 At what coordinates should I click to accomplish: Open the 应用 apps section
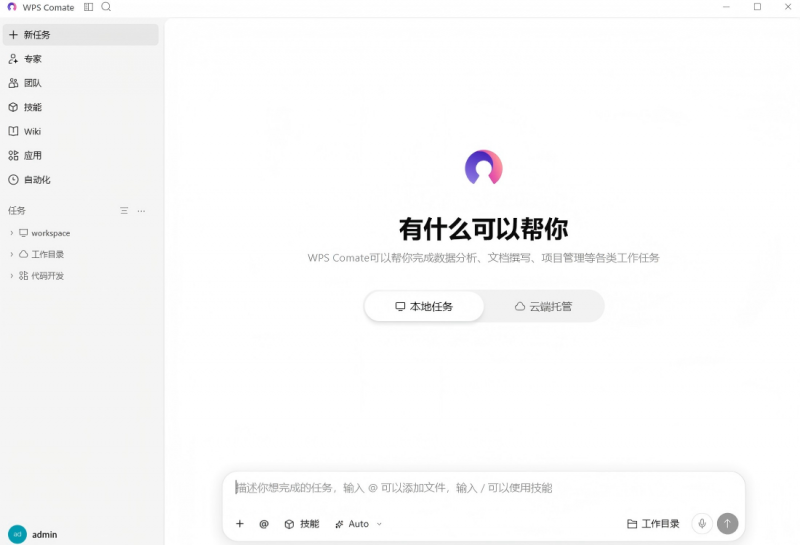[81, 156]
